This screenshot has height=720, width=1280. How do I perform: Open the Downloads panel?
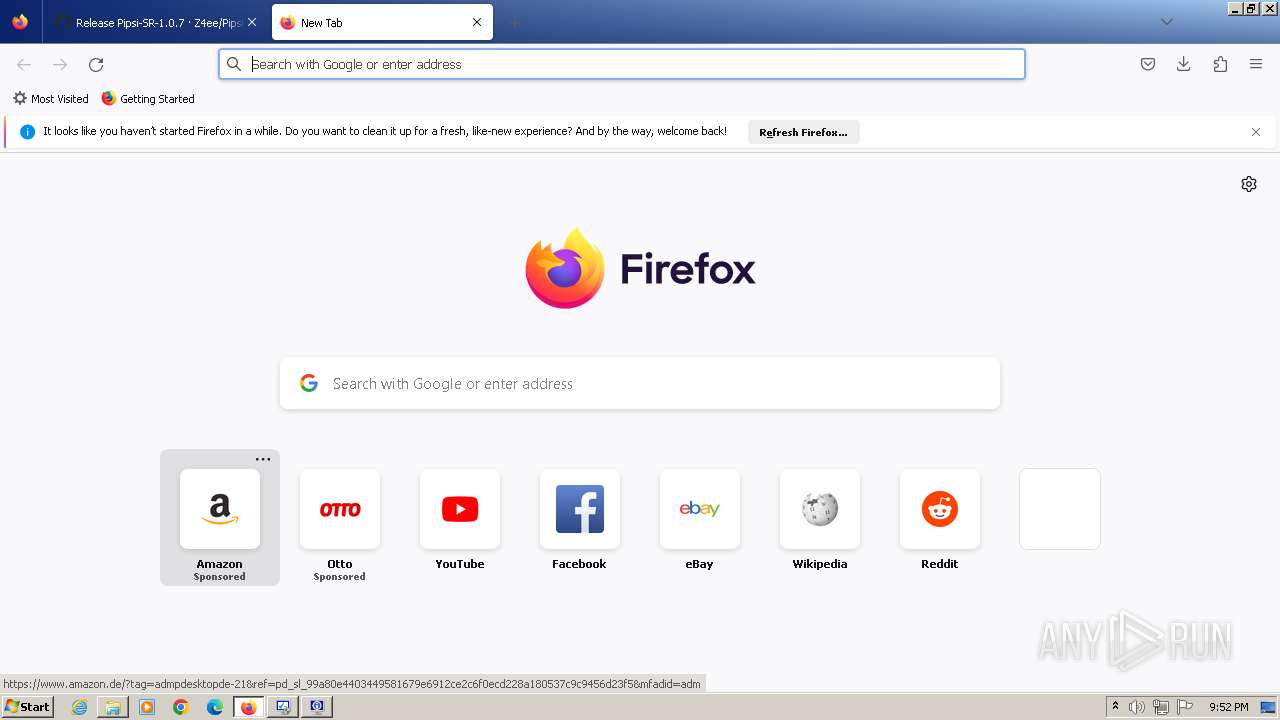pyautogui.click(x=1184, y=64)
